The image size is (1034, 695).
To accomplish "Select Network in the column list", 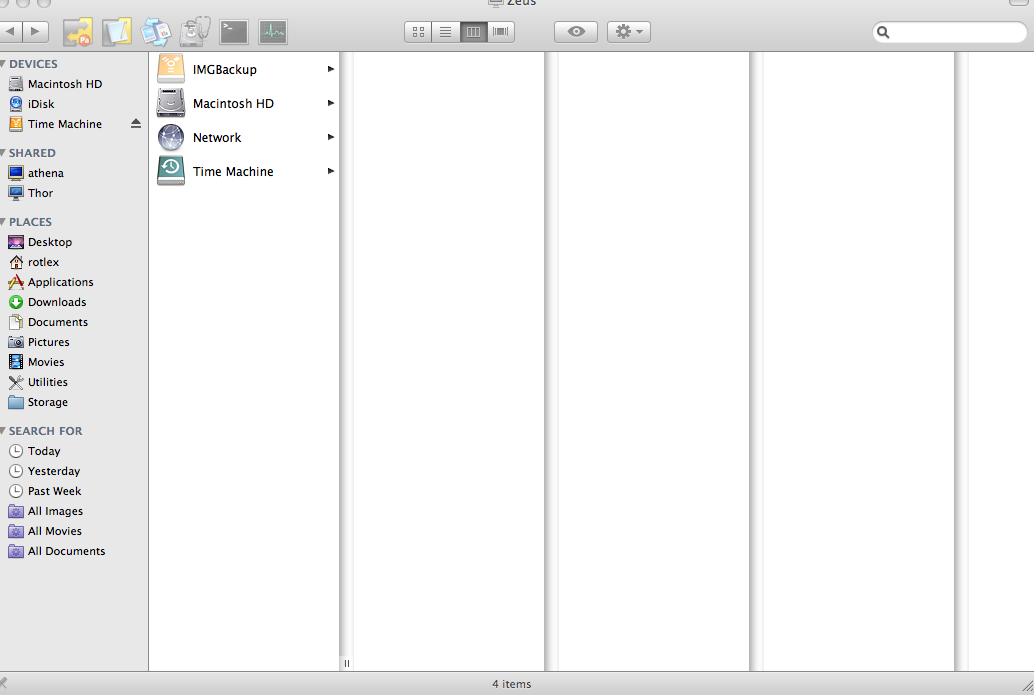I will pos(245,138).
